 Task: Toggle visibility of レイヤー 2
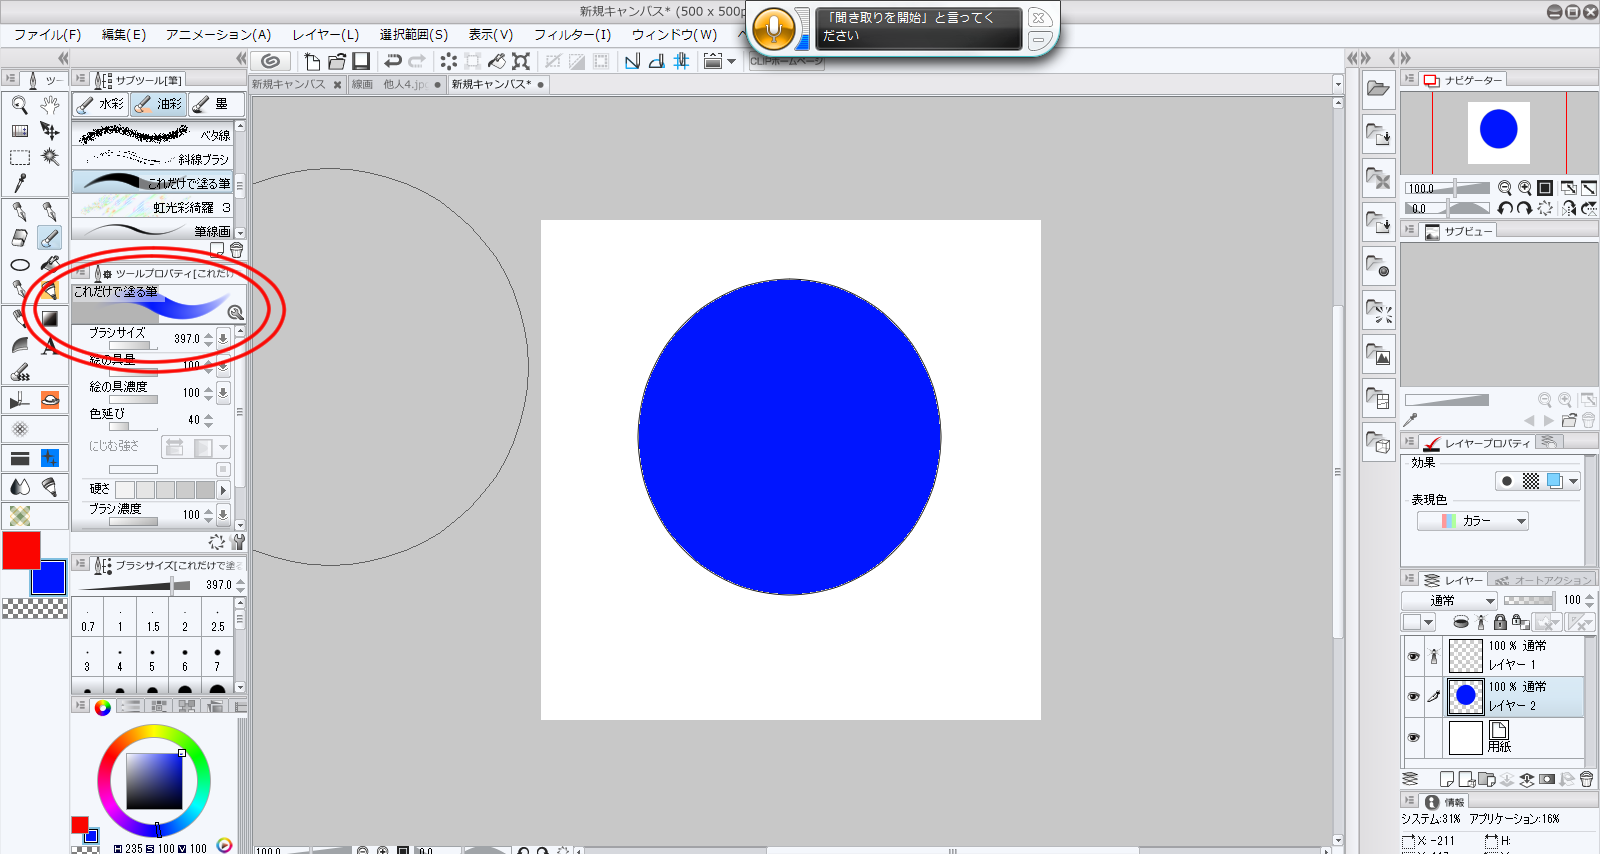(x=1413, y=697)
